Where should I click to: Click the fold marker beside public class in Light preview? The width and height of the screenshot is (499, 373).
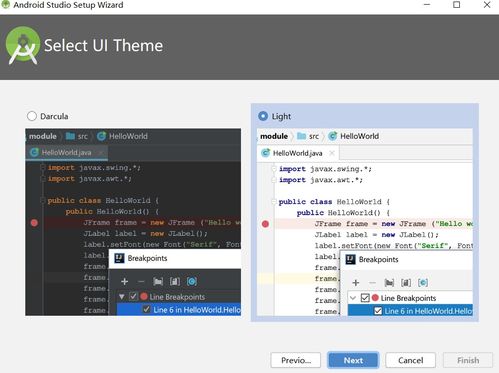coord(274,202)
